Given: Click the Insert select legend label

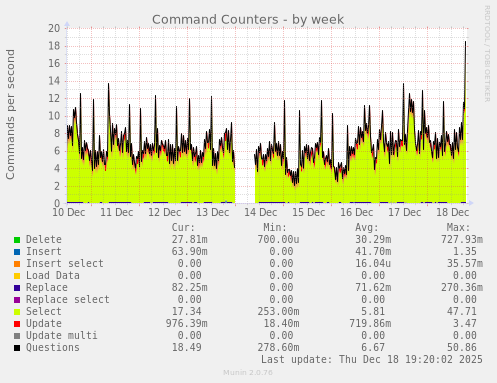Looking at the screenshot, I should (x=65, y=264).
